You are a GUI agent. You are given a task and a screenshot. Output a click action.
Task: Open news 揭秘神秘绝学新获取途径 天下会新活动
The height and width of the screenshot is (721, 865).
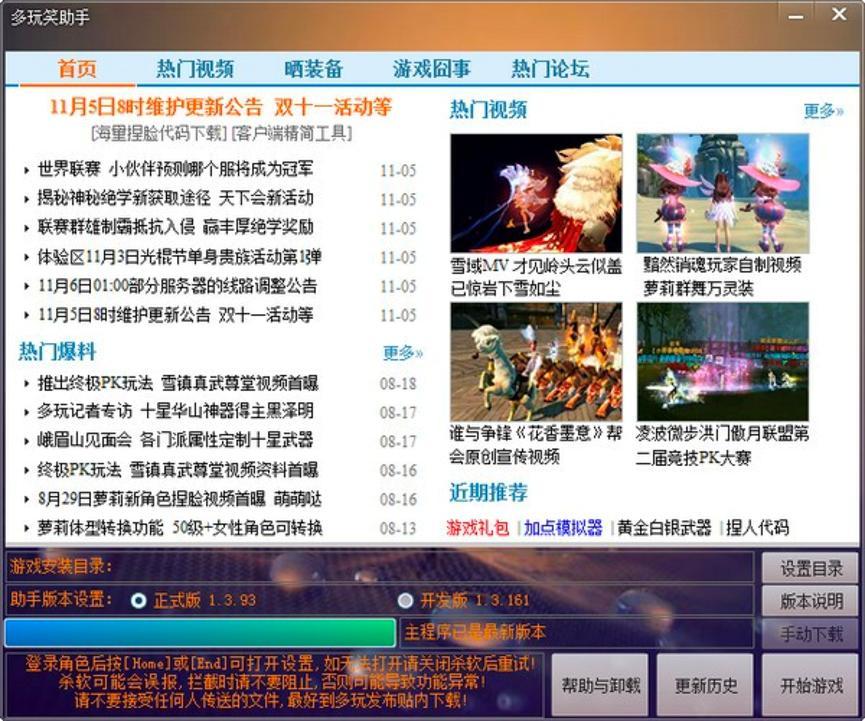pos(175,197)
